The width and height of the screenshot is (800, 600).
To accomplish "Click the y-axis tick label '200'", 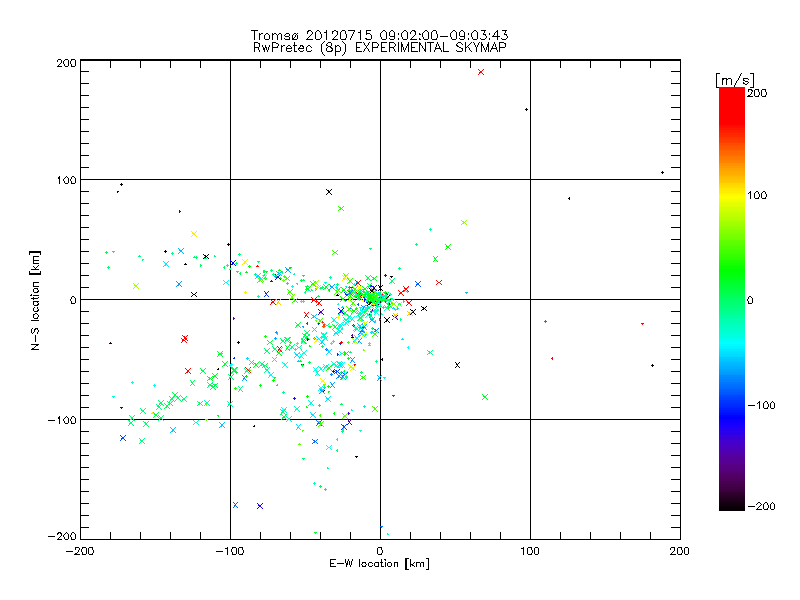I will 66,63.
